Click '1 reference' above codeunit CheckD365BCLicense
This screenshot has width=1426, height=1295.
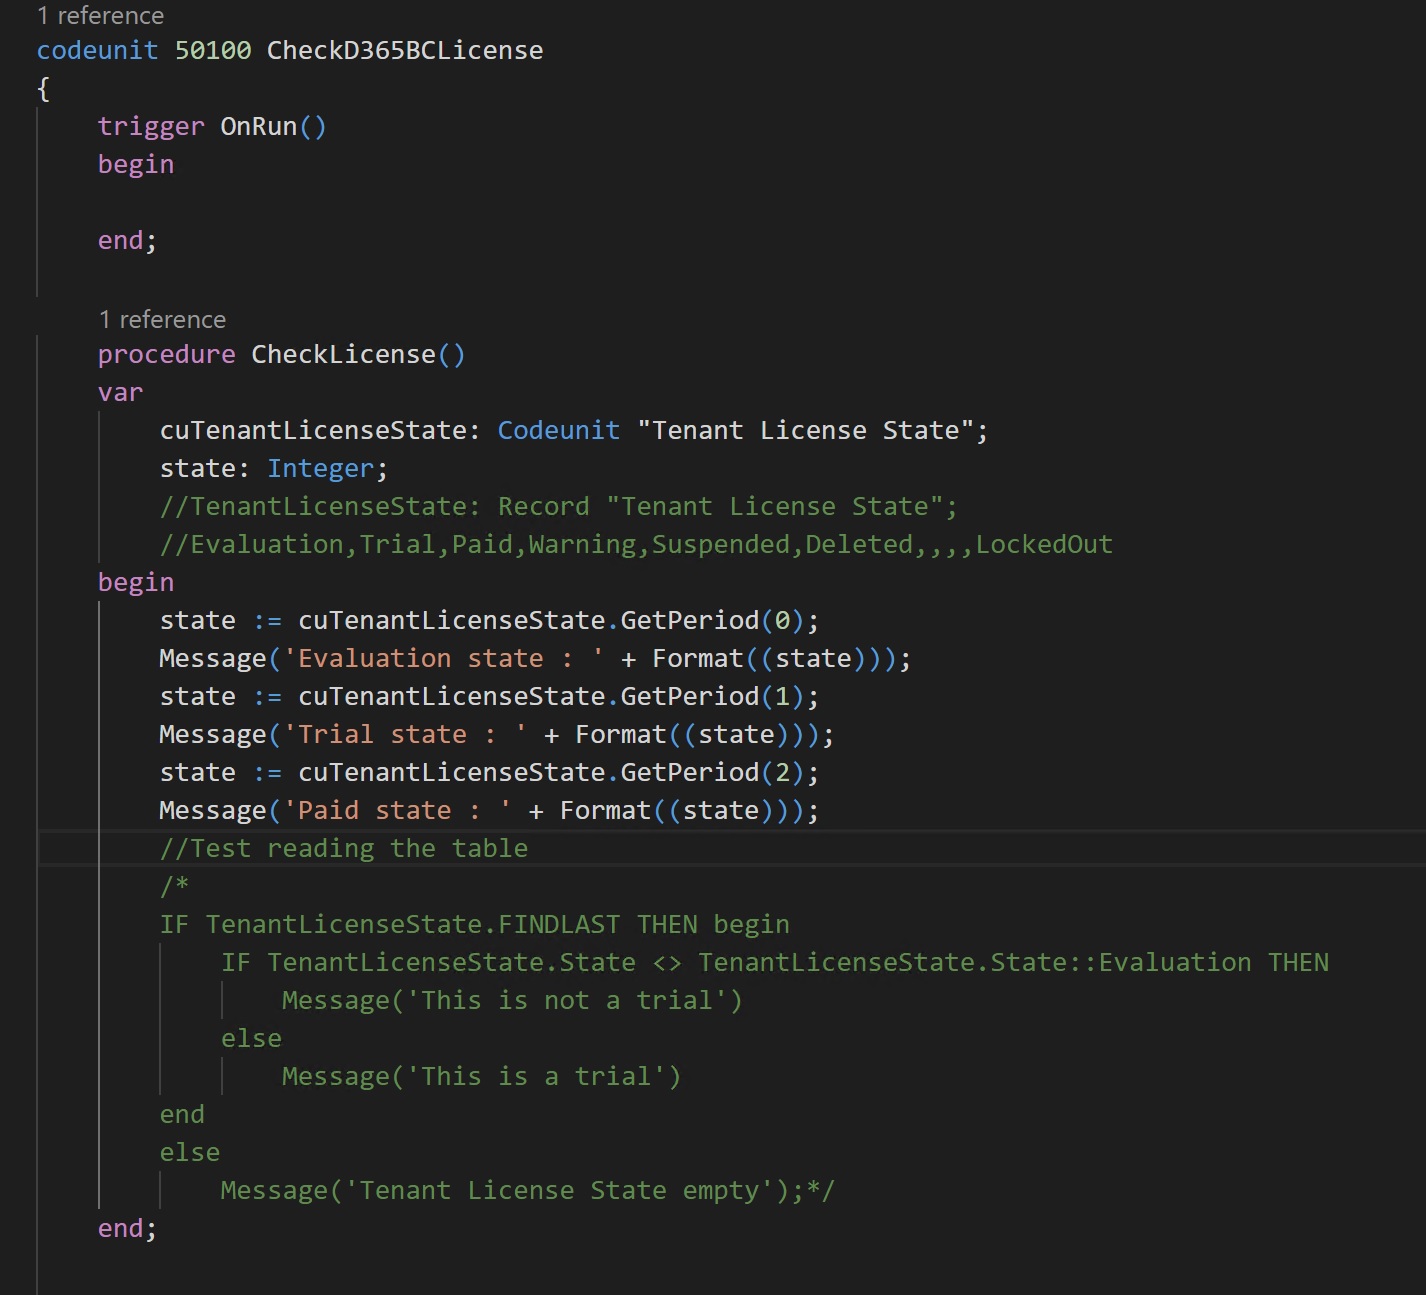(99, 15)
